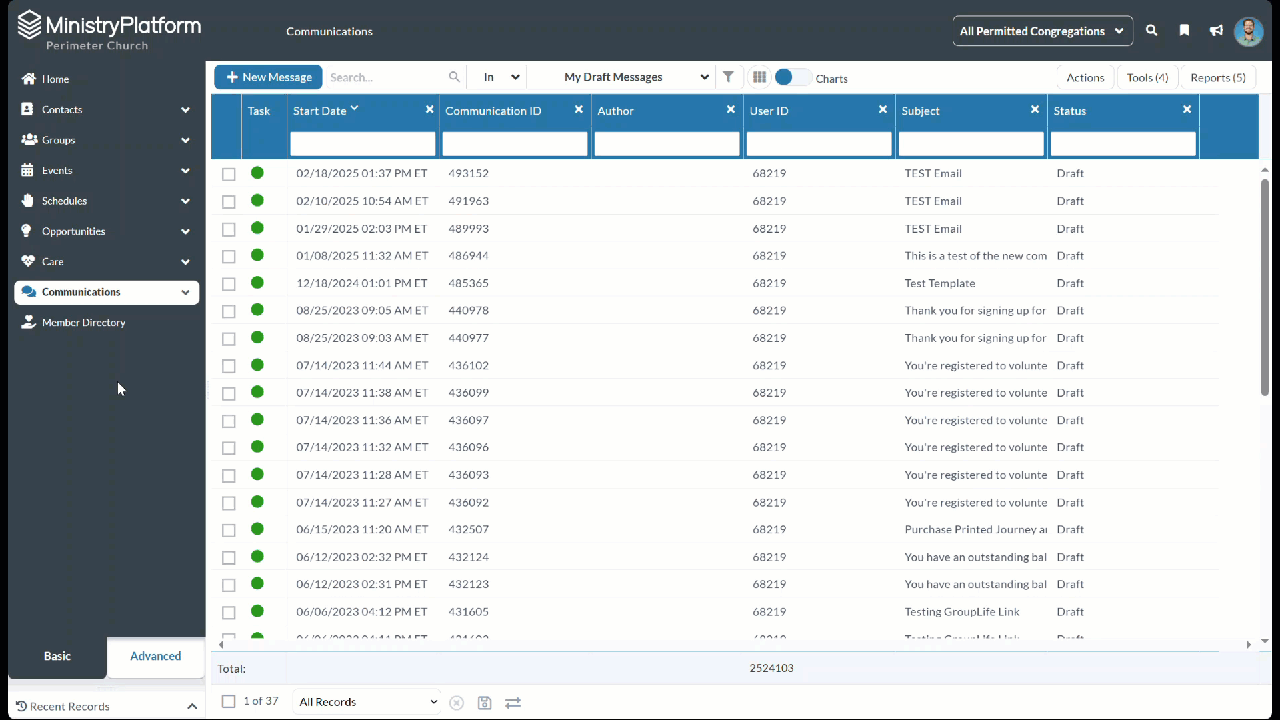
Task: Open announcements via the megaphone icon
Action: coord(1216,31)
